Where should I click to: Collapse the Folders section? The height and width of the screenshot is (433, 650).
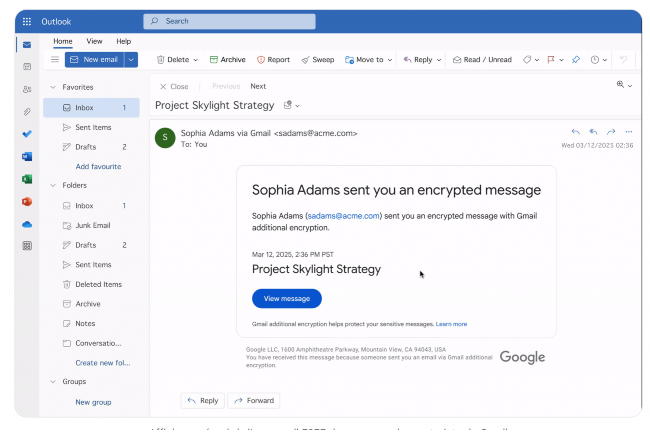tap(53, 185)
